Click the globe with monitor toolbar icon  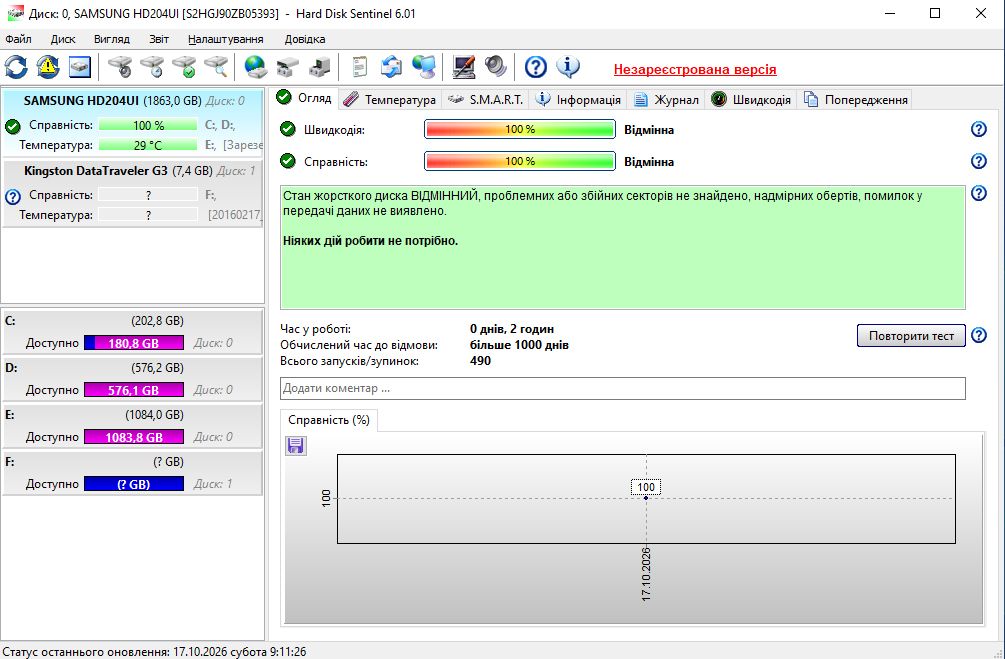[x=424, y=67]
